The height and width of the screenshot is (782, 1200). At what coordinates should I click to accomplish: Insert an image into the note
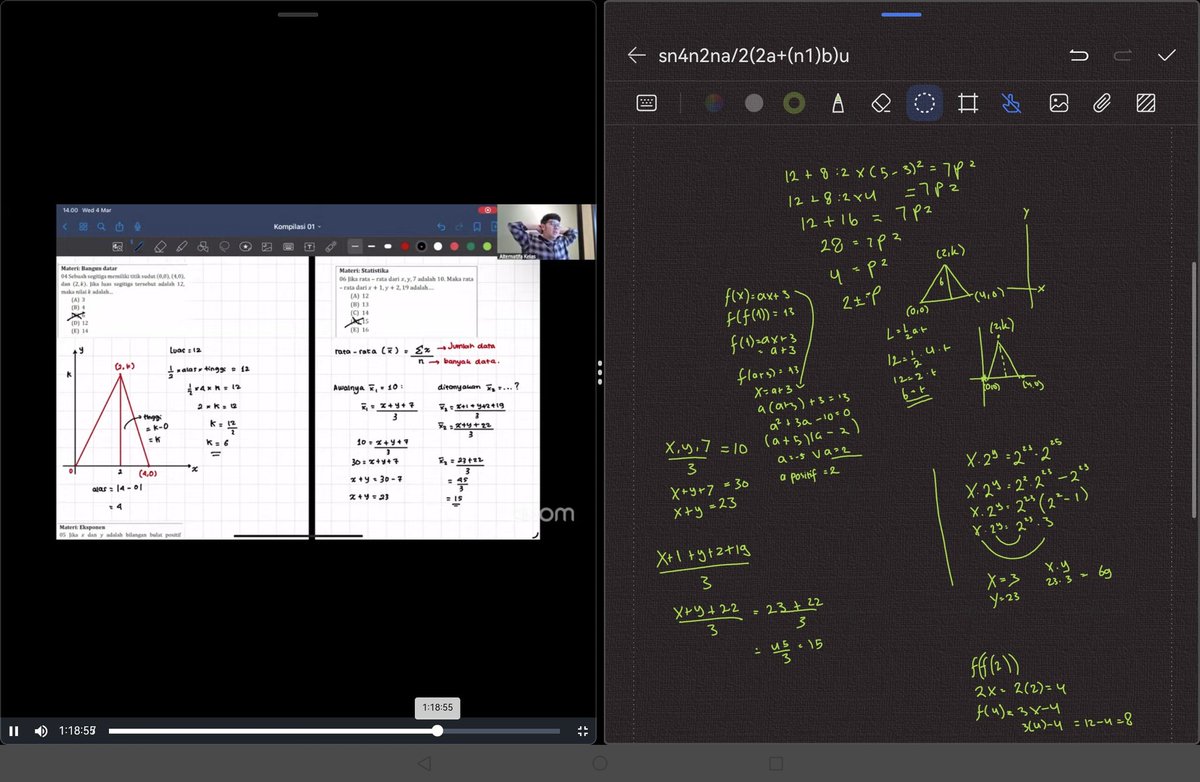coord(1058,103)
